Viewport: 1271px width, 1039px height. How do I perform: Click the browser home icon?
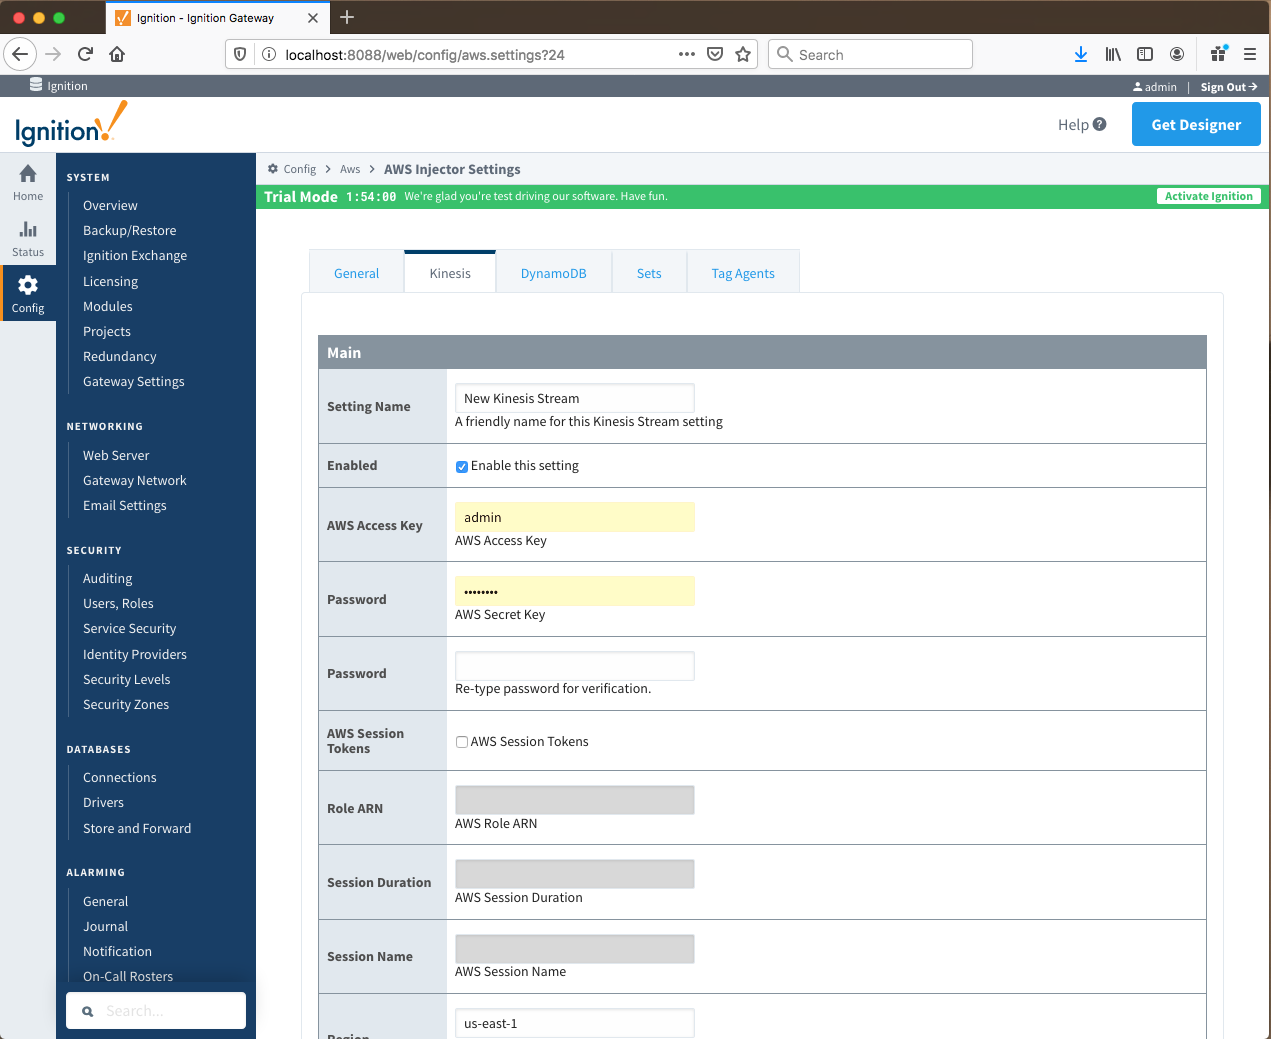tap(117, 54)
